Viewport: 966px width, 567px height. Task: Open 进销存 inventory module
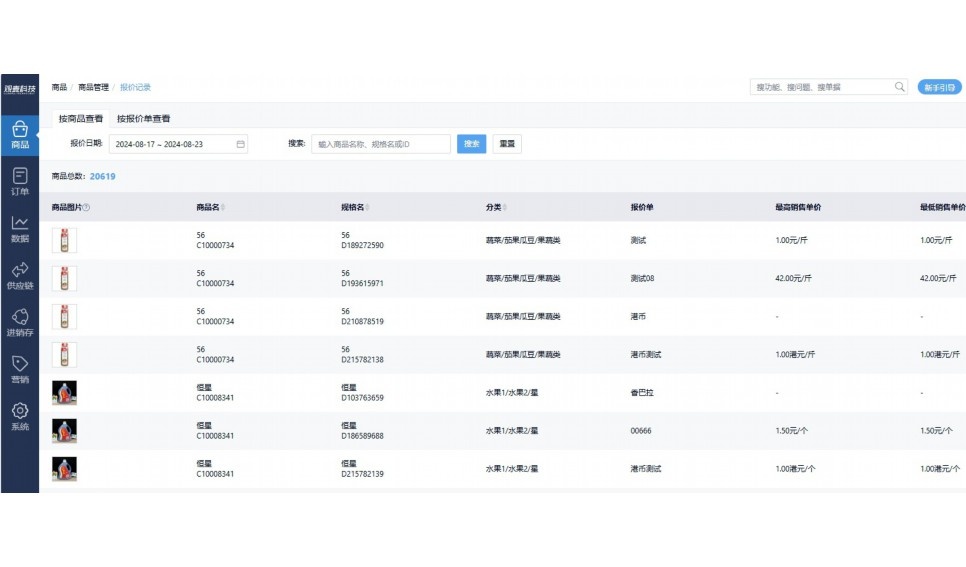19,323
